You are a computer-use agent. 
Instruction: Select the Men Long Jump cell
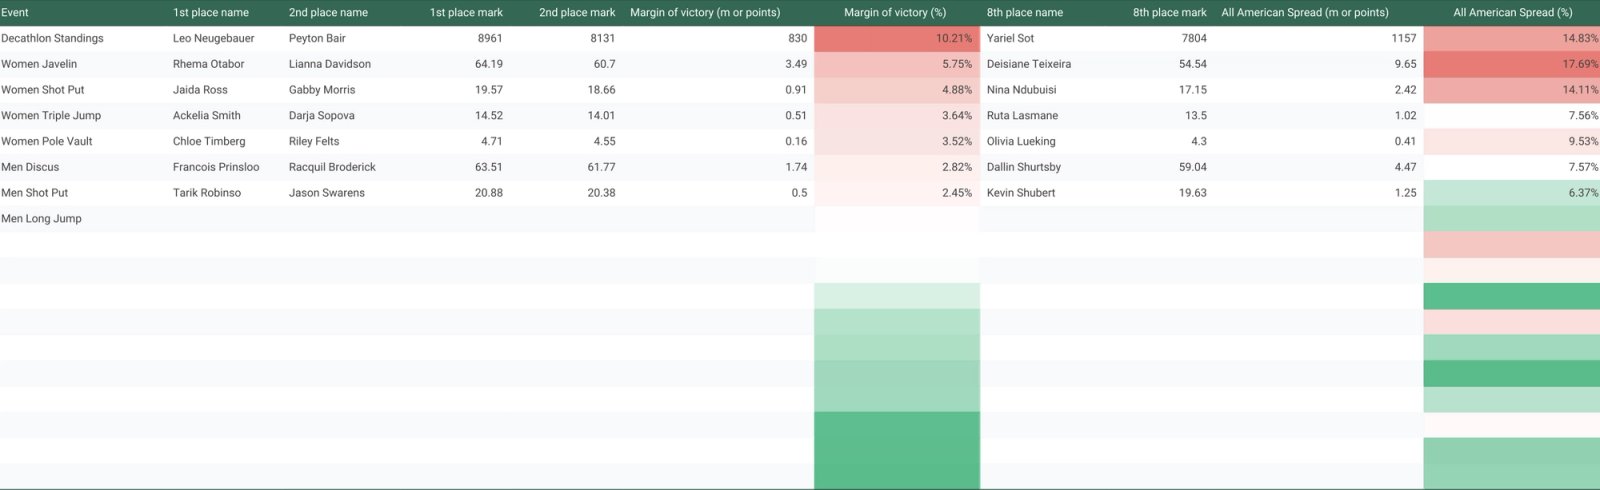41,219
